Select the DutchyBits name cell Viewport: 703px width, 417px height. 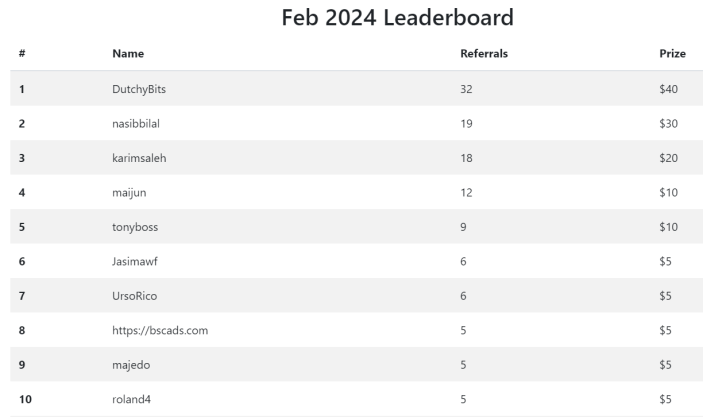pyautogui.click(x=139, y=89)
